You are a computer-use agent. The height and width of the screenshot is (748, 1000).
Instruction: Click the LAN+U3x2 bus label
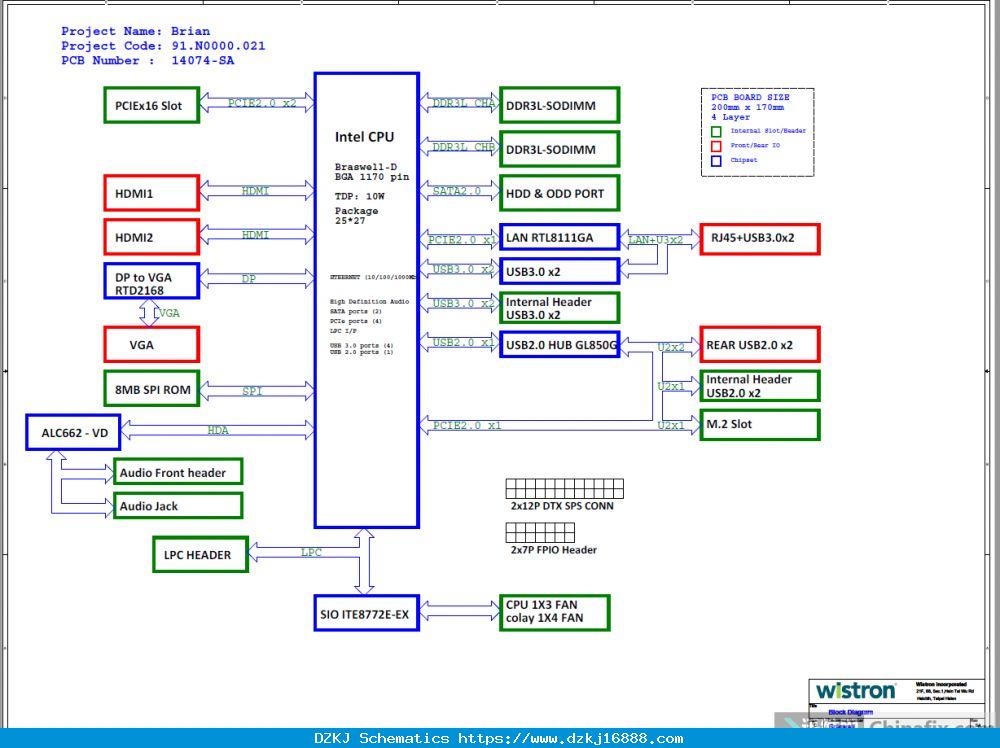(656, 240)
